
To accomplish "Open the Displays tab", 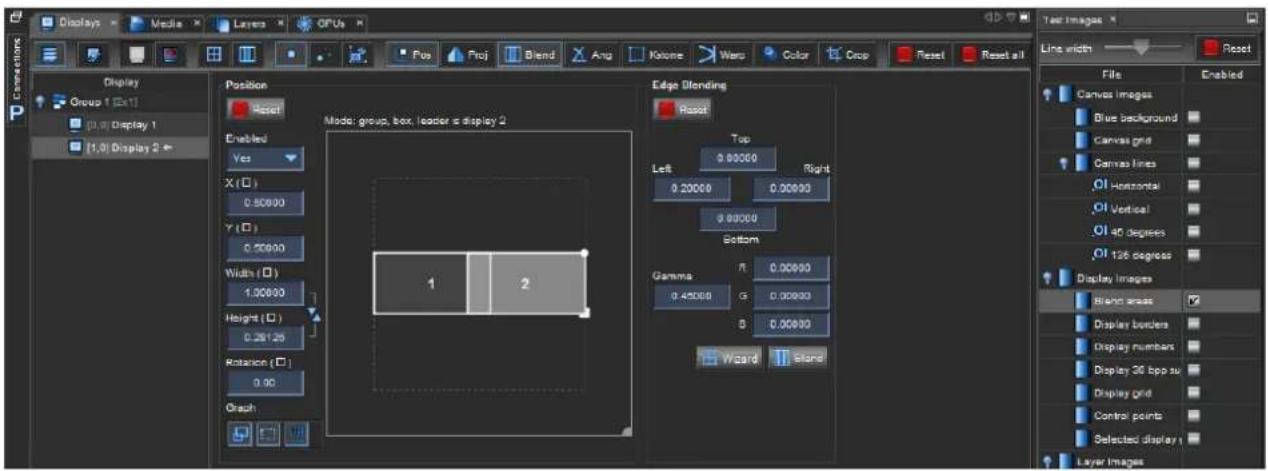I will point(76,22).
